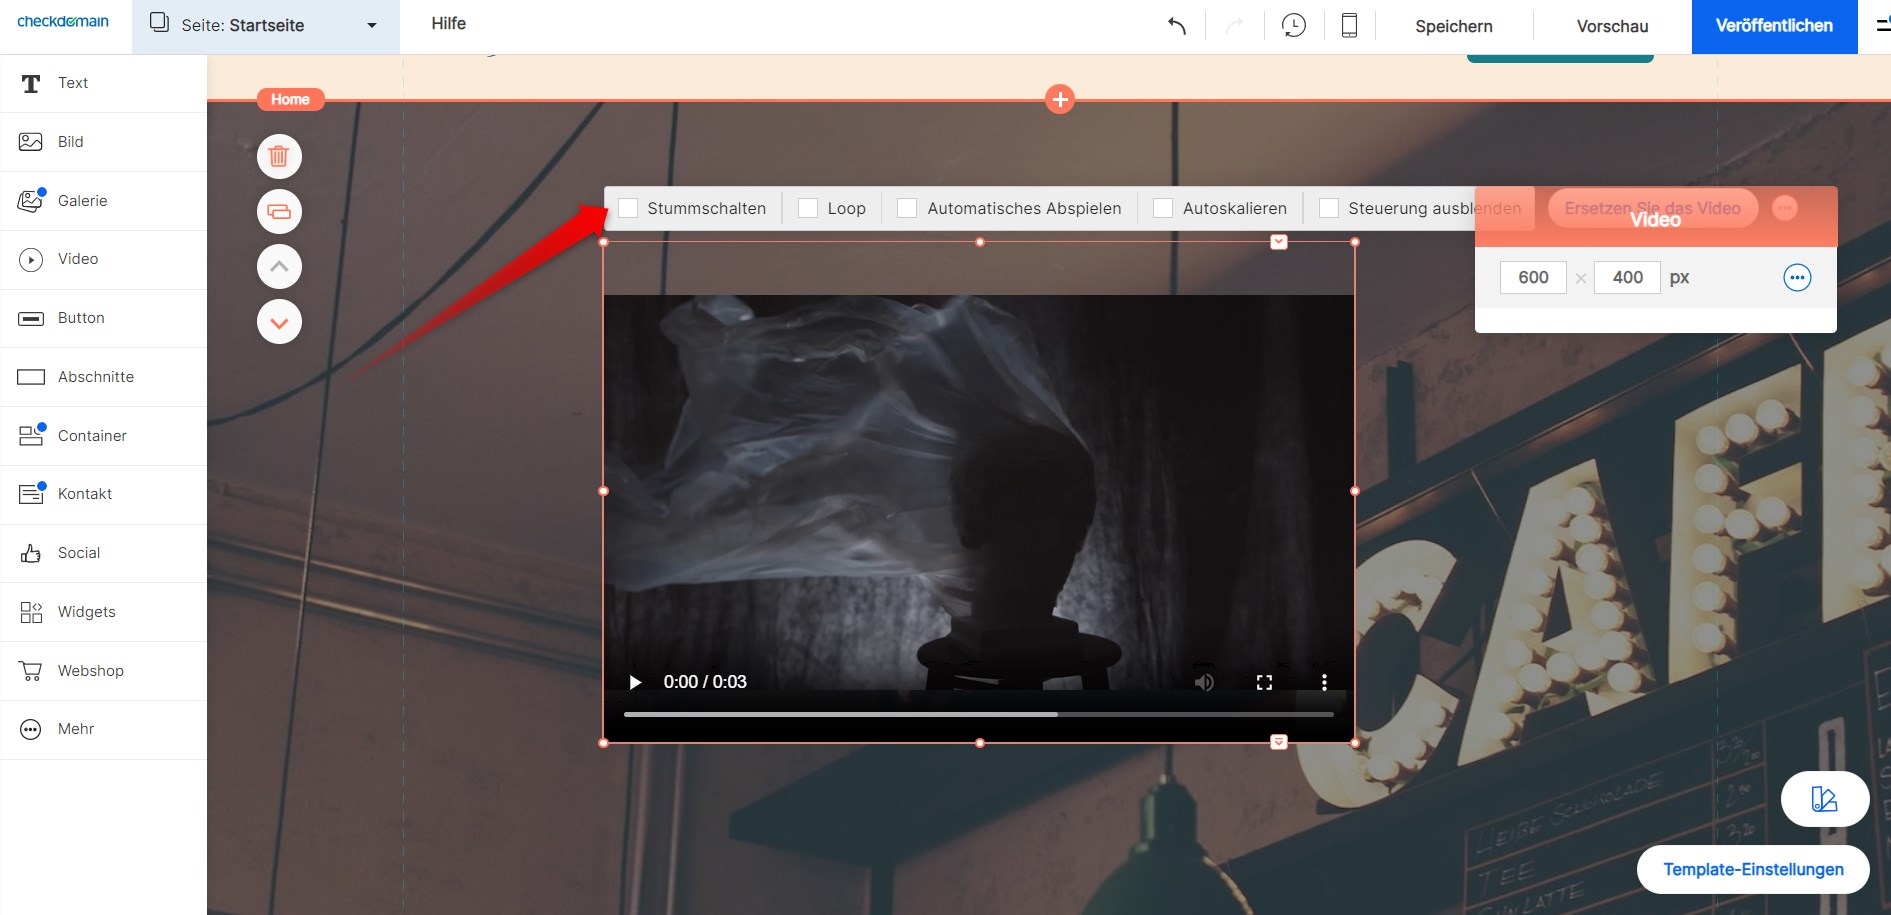
Task: Open the Galerie element panel
Action: 83,200
